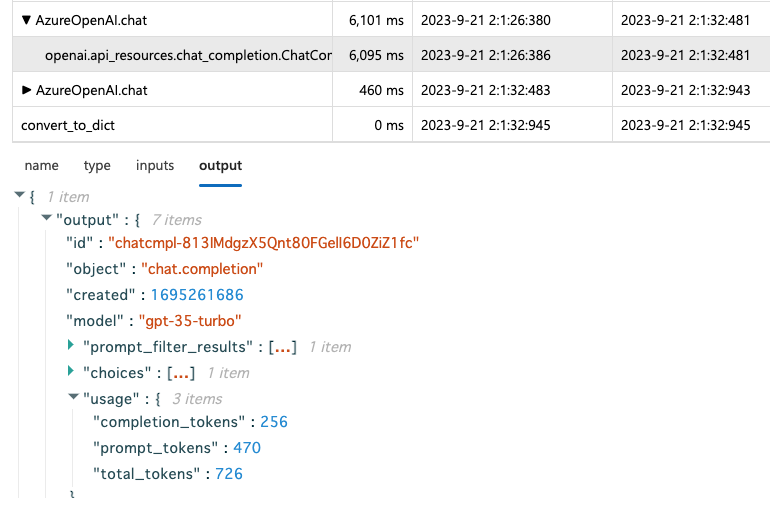Collapse the "output" JSON node
770x519 pixels.
45,219
